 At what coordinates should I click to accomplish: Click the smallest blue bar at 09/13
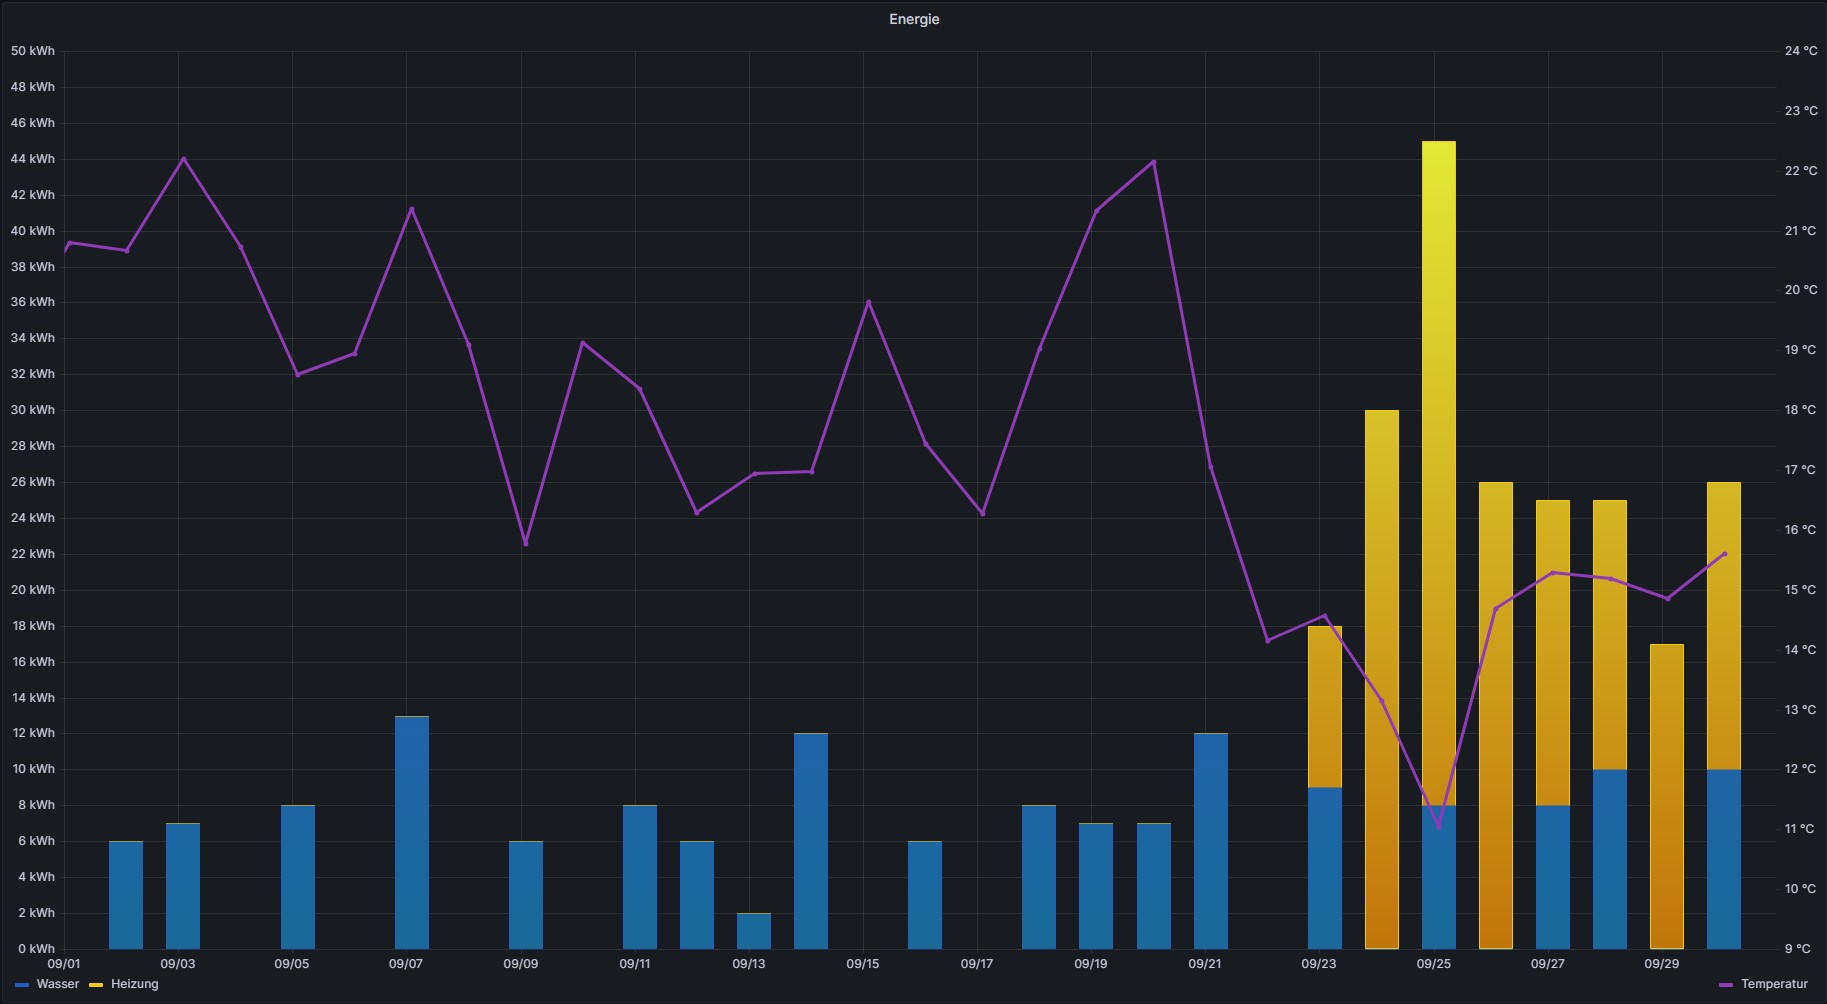753,931
